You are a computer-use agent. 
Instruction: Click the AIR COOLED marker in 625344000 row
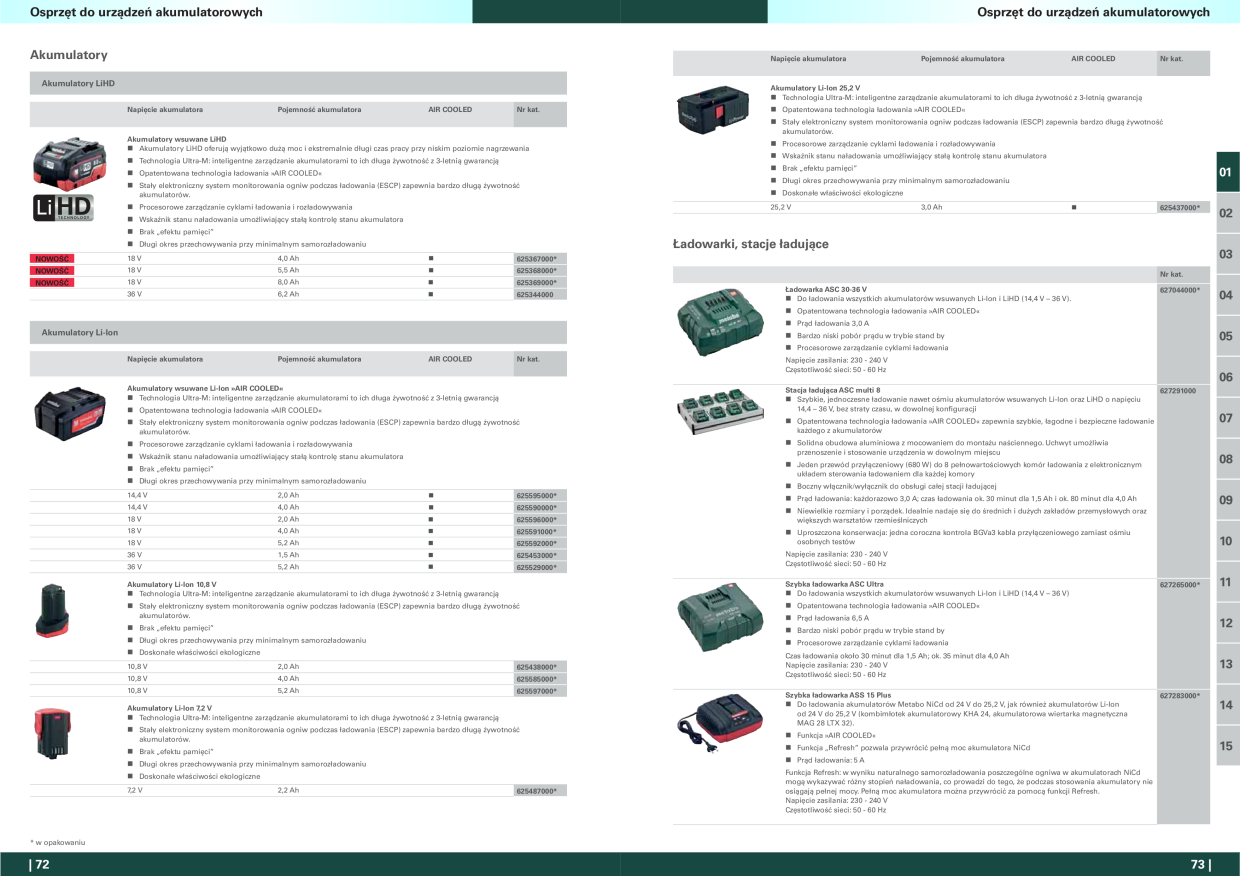click(431, 295)
